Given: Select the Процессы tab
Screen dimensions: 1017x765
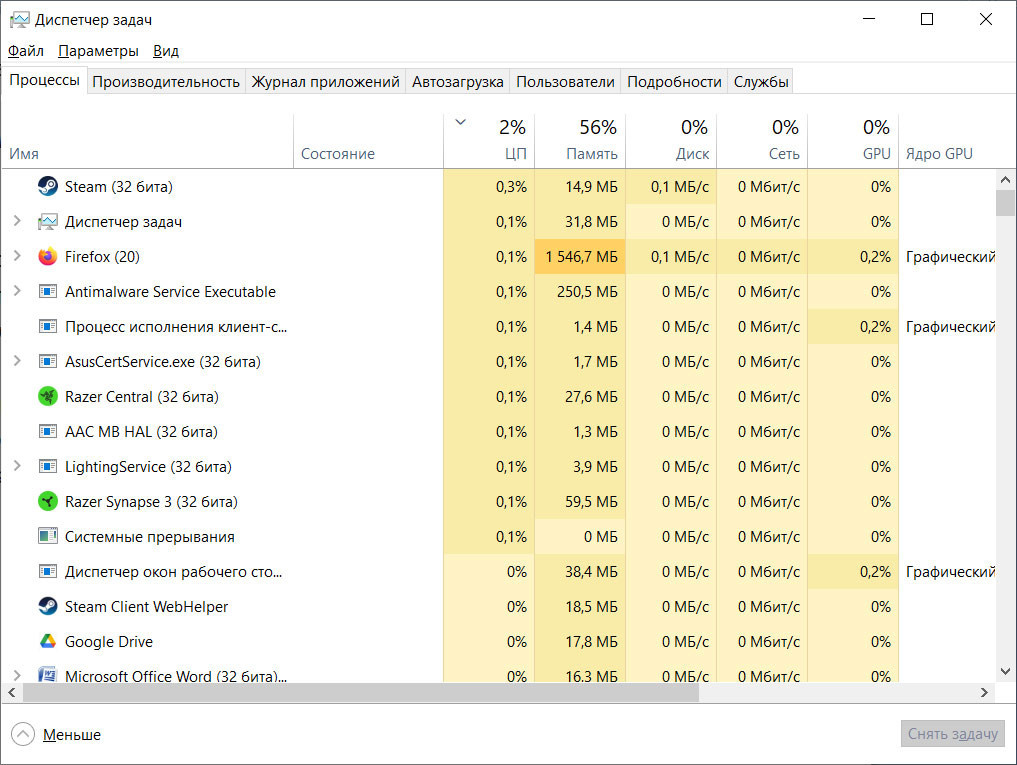Looking at the screenshot, I should (44, 80).
